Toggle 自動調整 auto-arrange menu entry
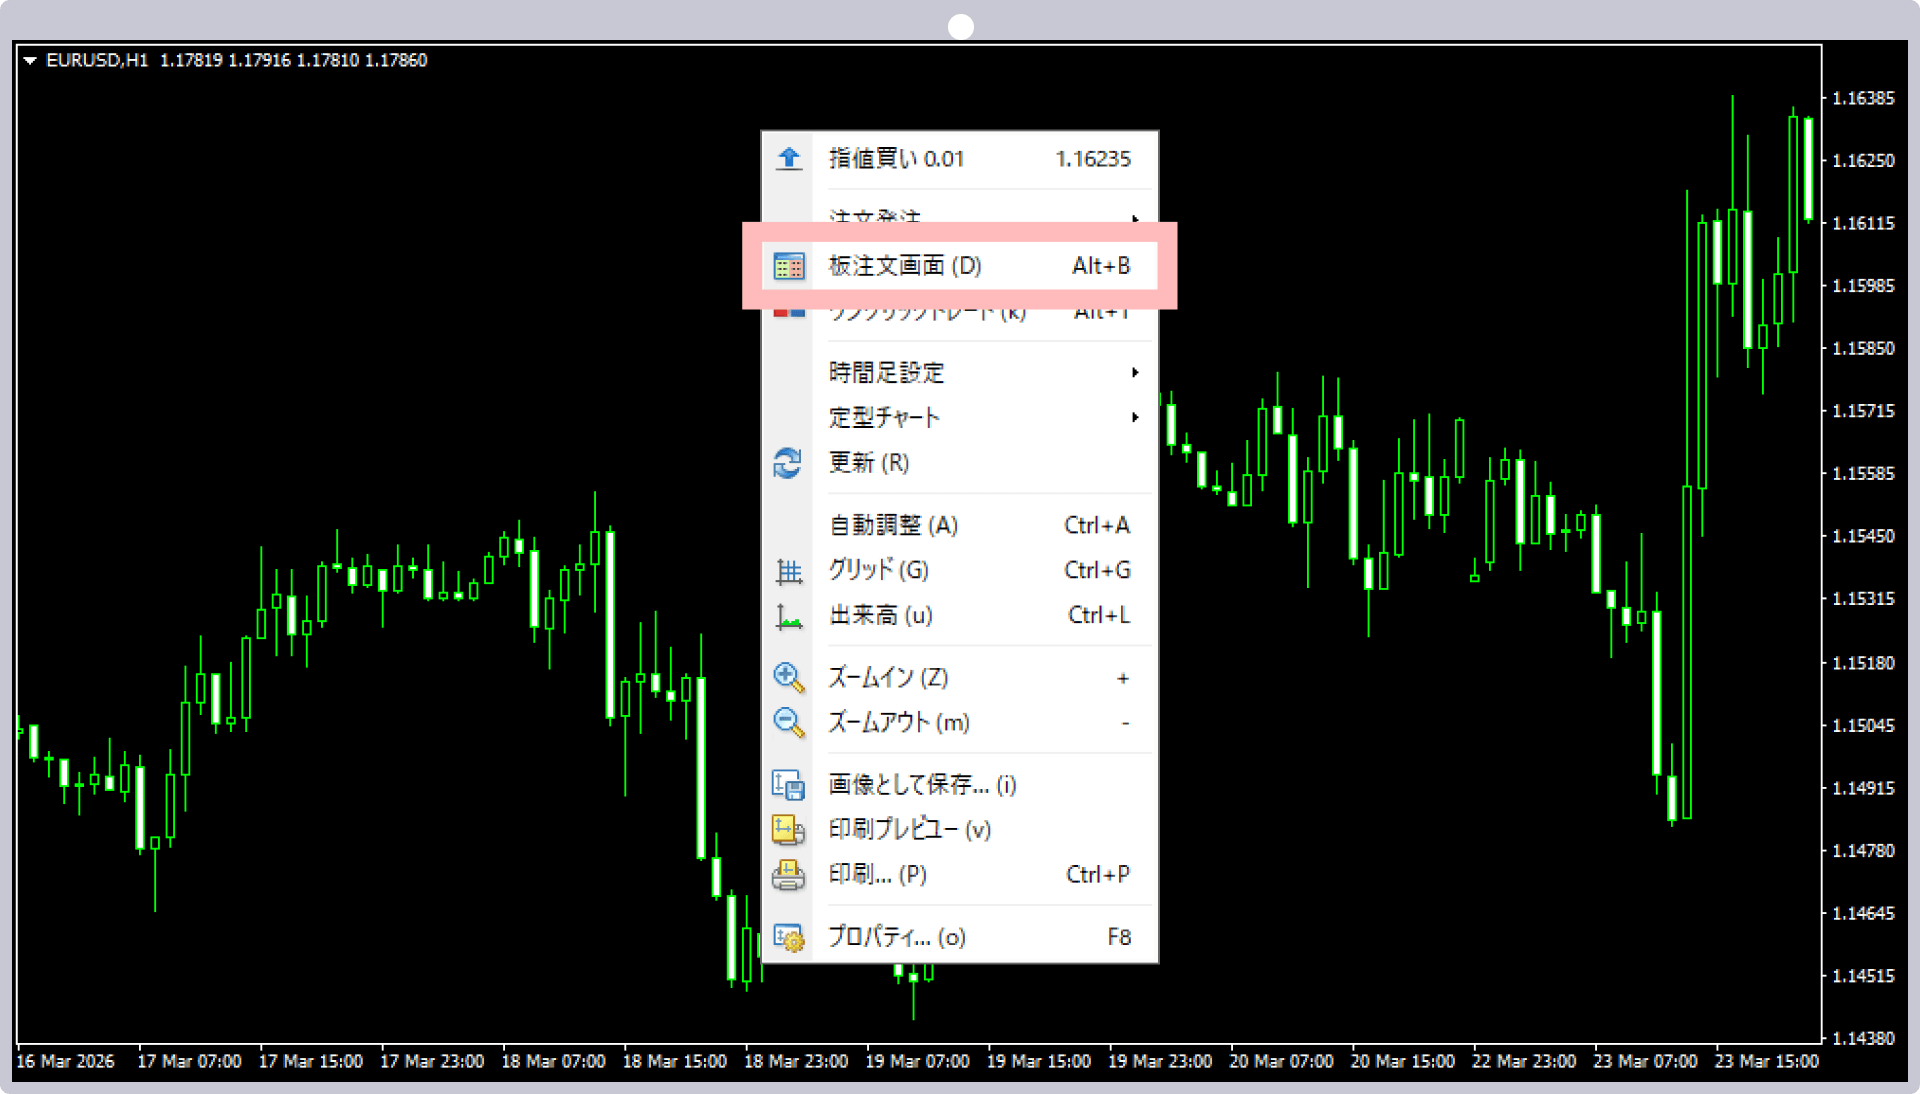Viewport: 1920px width, 1094px height. click(893, 526)
